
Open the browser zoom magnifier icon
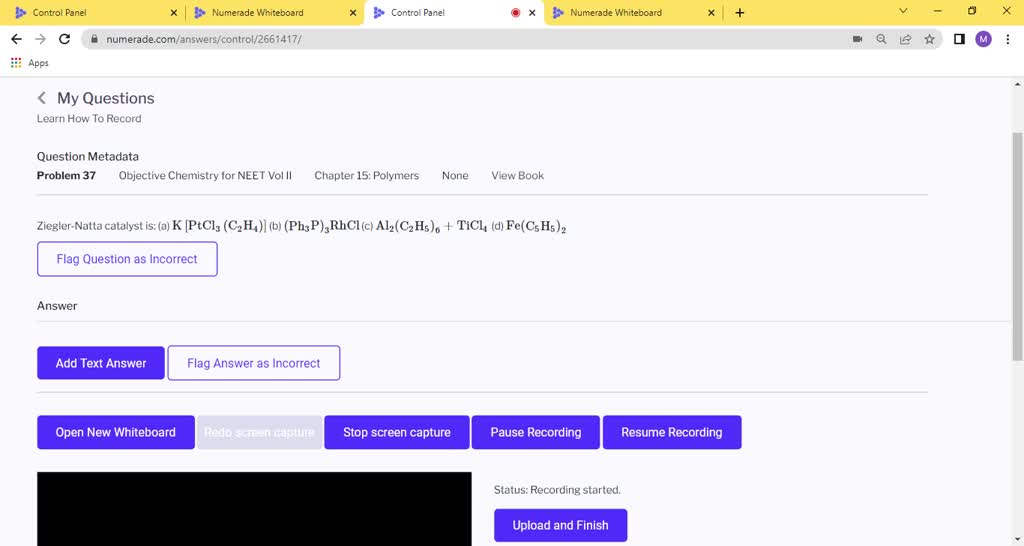click(x=881, y=39)
